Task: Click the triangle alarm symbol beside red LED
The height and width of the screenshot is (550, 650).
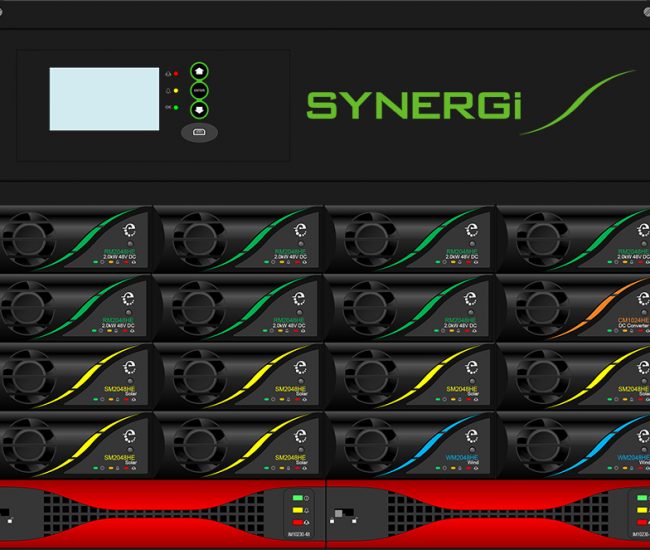Action: 168,74
